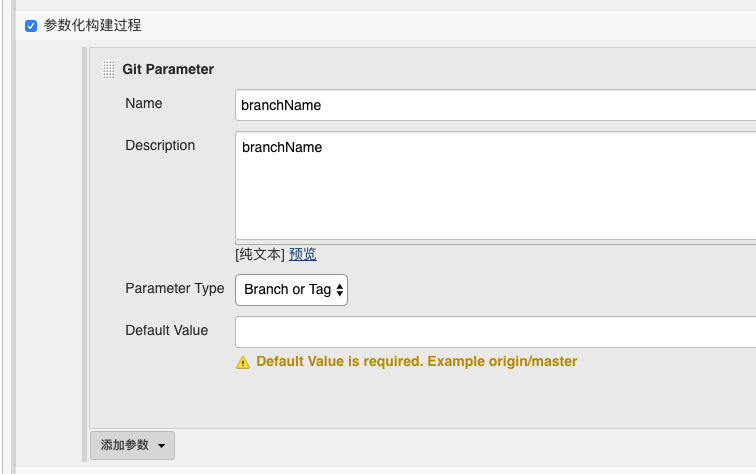Click the Default Value label
The width and height of the screenshot is (756, 474).
pyautogui.click(x=167, y=330)
